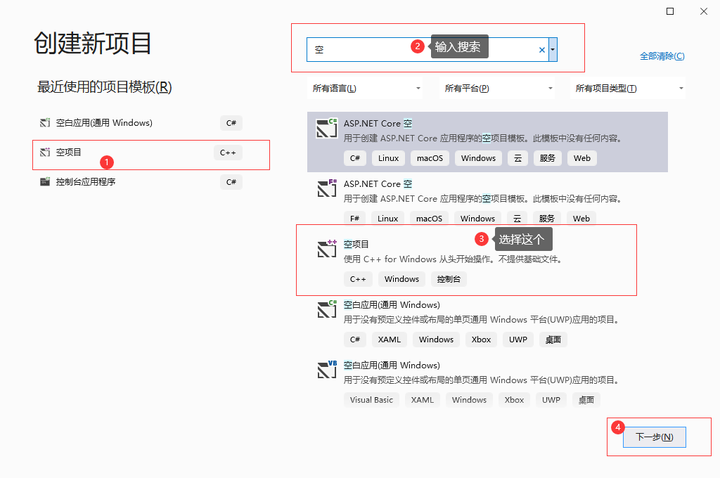This screenshot has height=478, width=720.
Task: Select the C# ASP.NET Core 空 template title
Action: 377,124
